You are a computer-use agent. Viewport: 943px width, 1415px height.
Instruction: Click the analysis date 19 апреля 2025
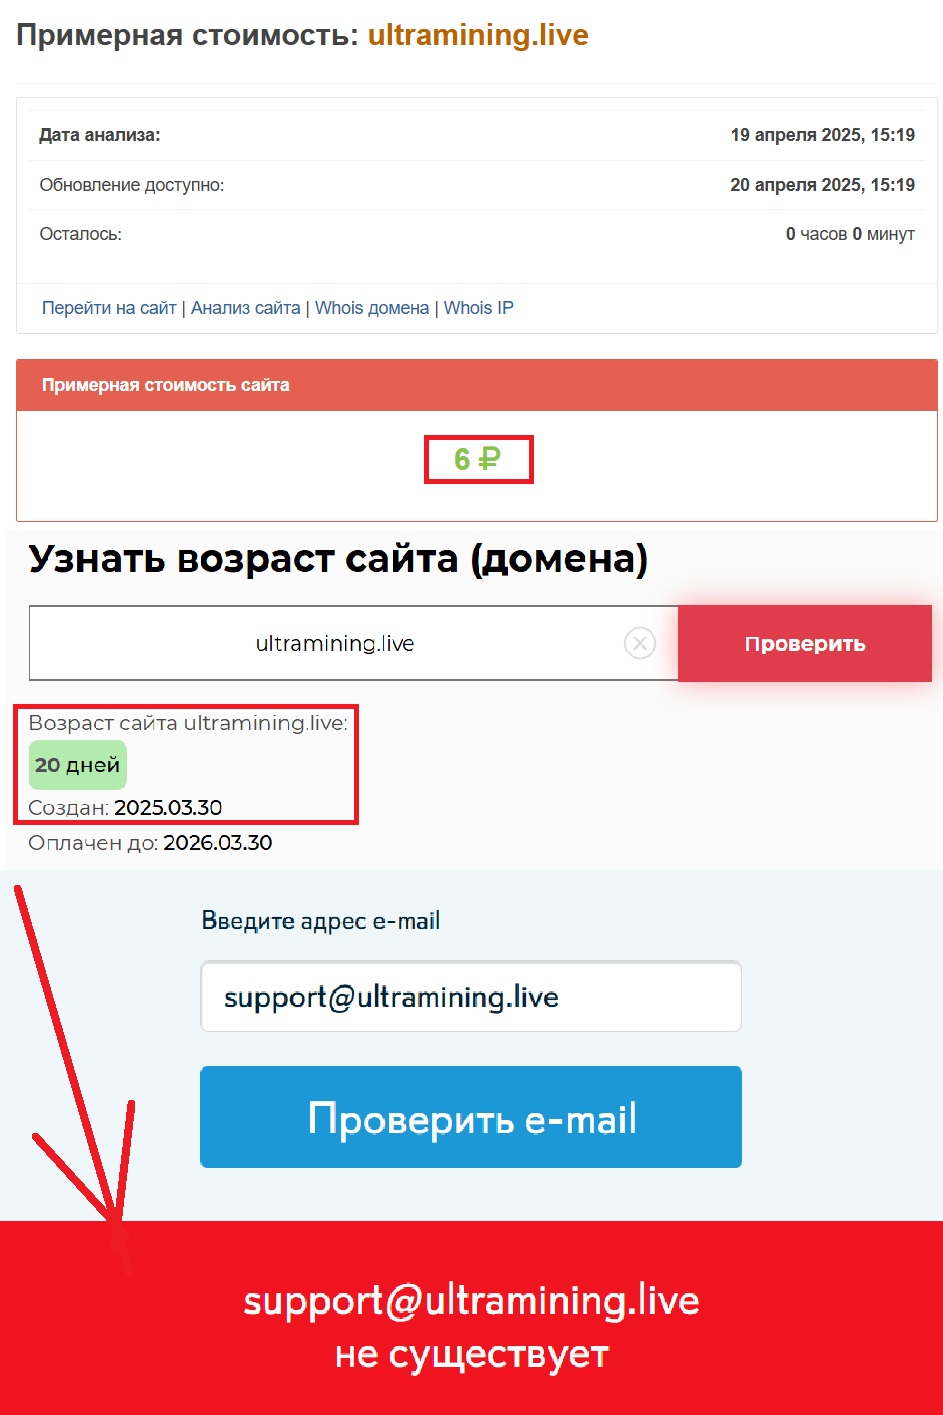[x=823, y=135]
